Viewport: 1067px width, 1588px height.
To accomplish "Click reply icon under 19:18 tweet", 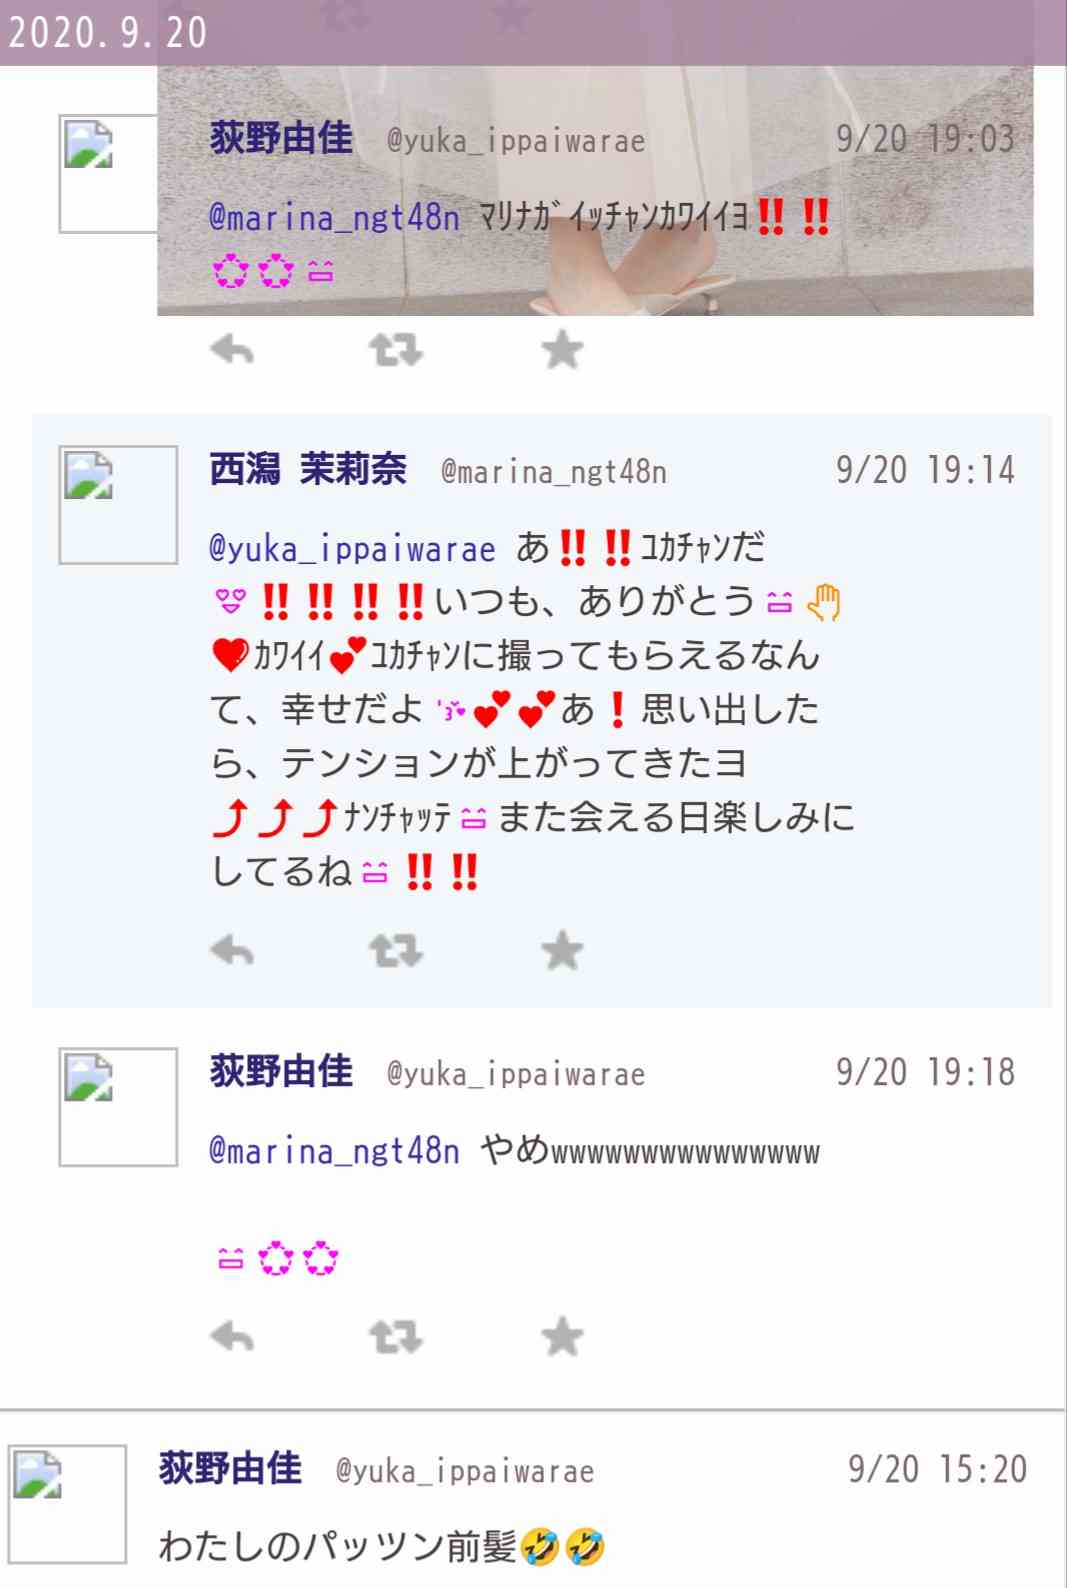I will [232, 1337].
